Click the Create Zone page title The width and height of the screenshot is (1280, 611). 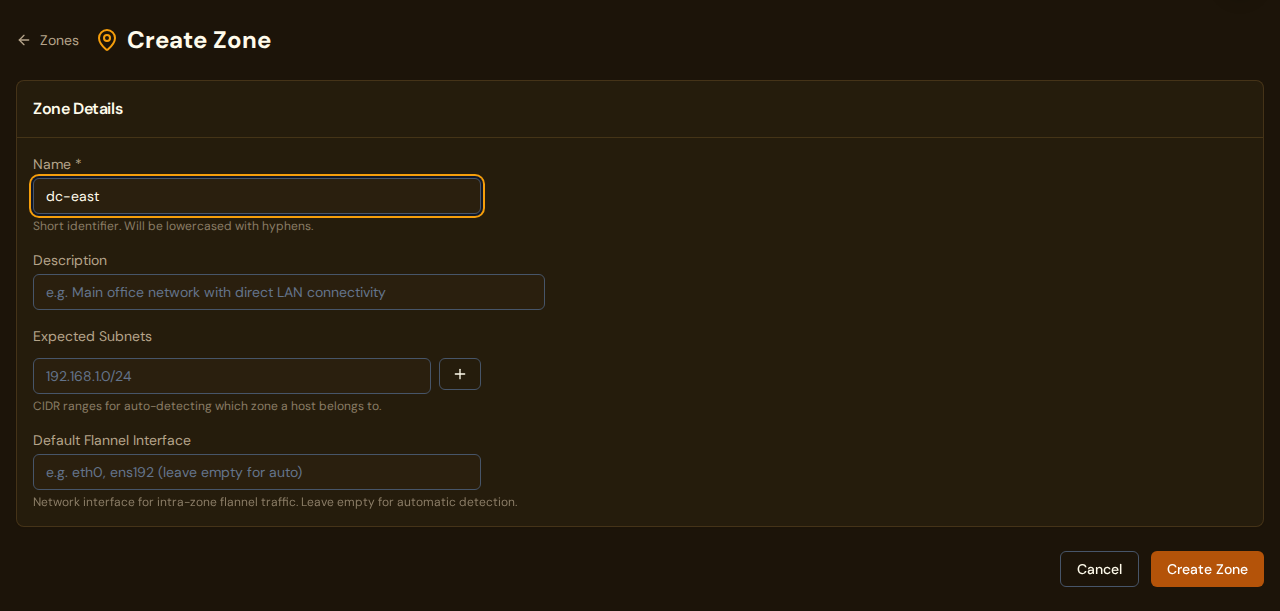[x=198, y=40]
